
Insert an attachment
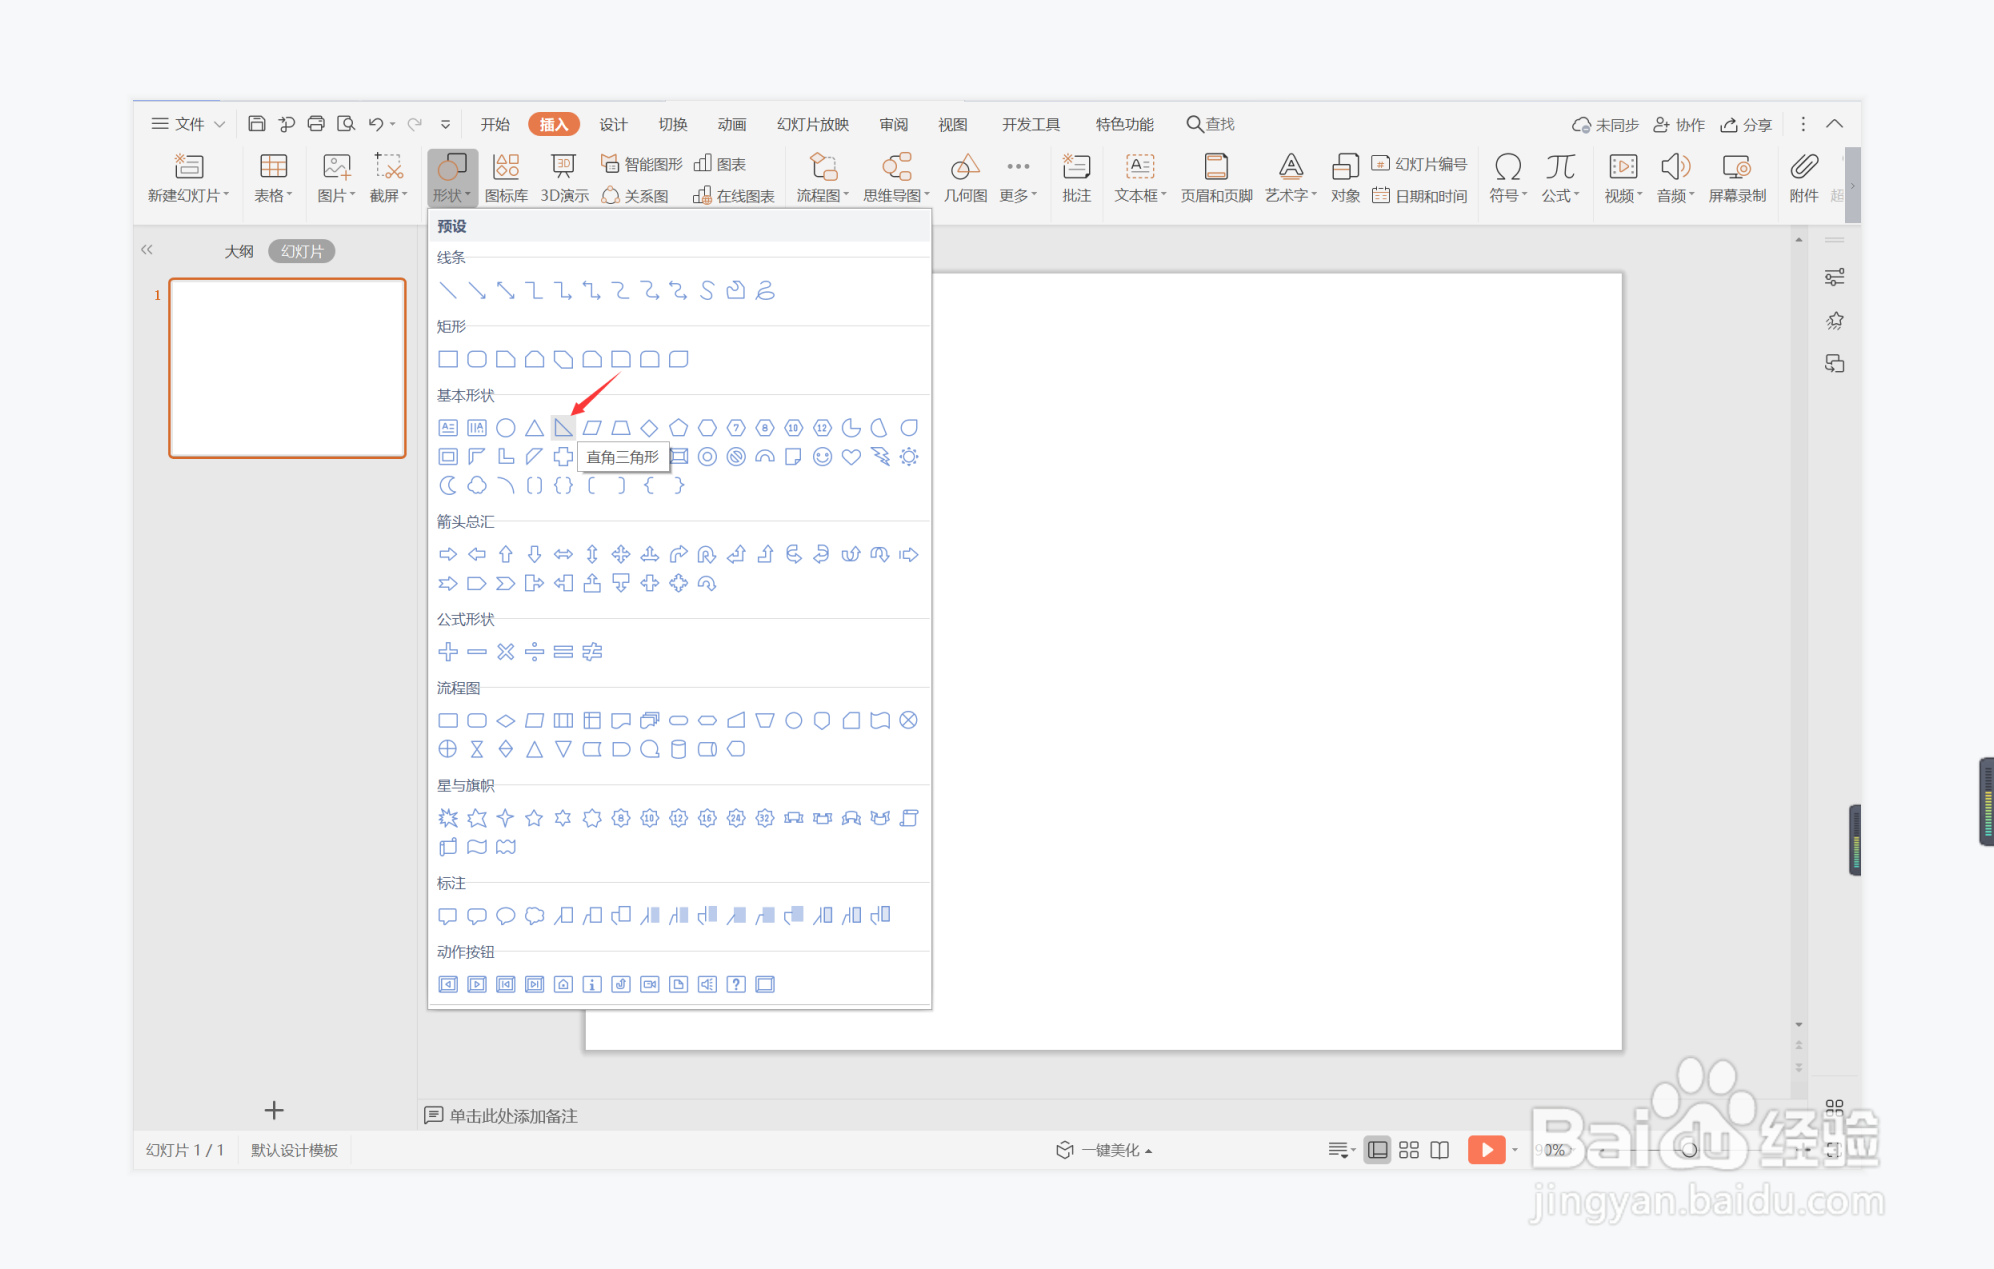(1804, 178)
